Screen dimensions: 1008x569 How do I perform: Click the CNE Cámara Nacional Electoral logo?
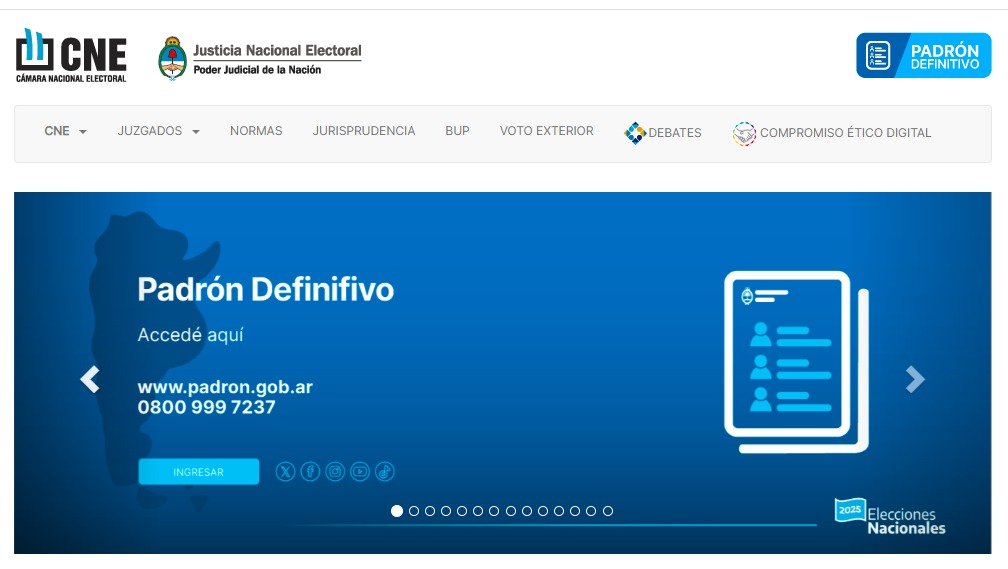pyautogui.click(x=71, y=56)
